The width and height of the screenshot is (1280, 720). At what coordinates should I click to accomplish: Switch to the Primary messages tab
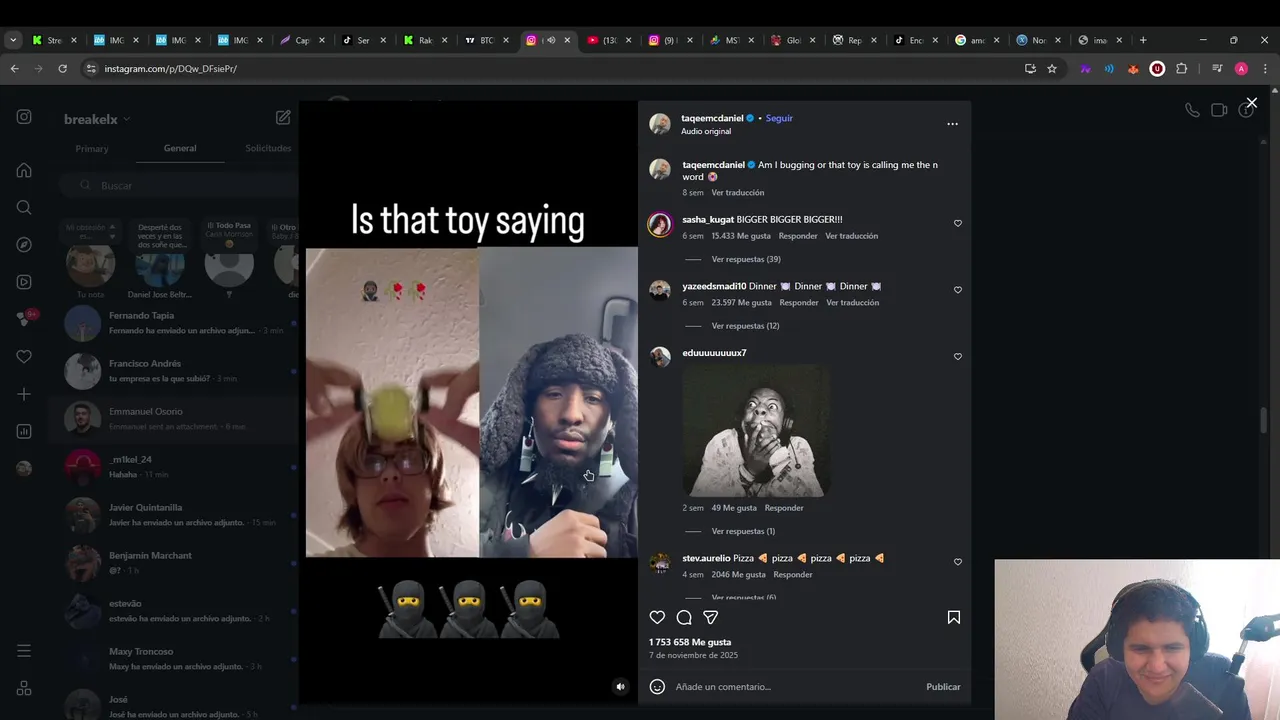tap(92, 148)
